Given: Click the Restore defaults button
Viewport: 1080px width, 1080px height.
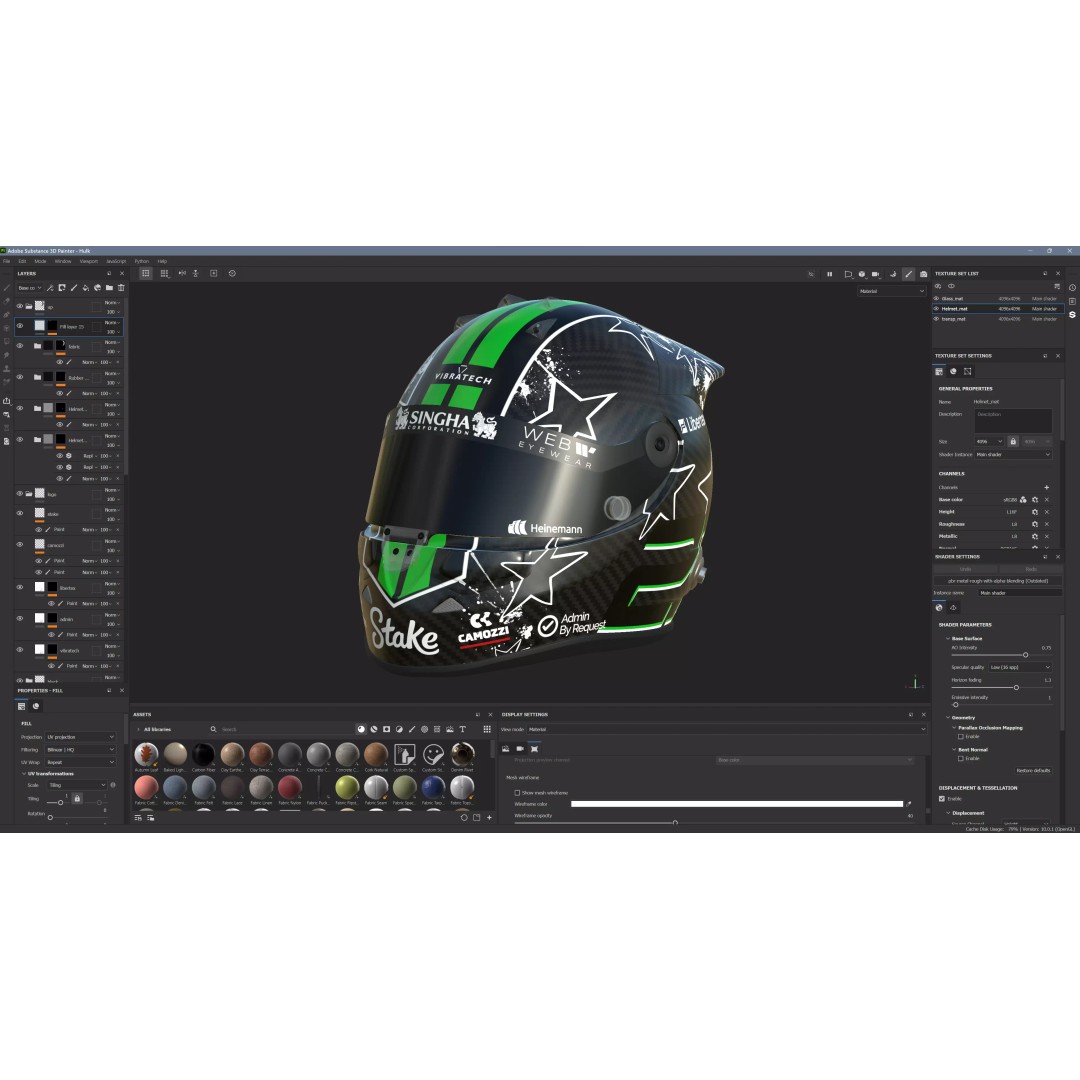Looking at the screenshot, I should pos(1032,771).
